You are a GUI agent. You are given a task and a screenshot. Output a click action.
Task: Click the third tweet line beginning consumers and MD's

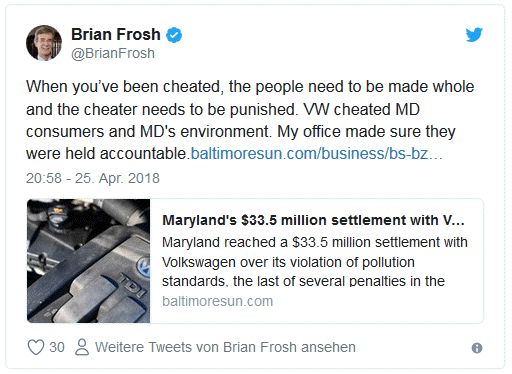(241, 132)
